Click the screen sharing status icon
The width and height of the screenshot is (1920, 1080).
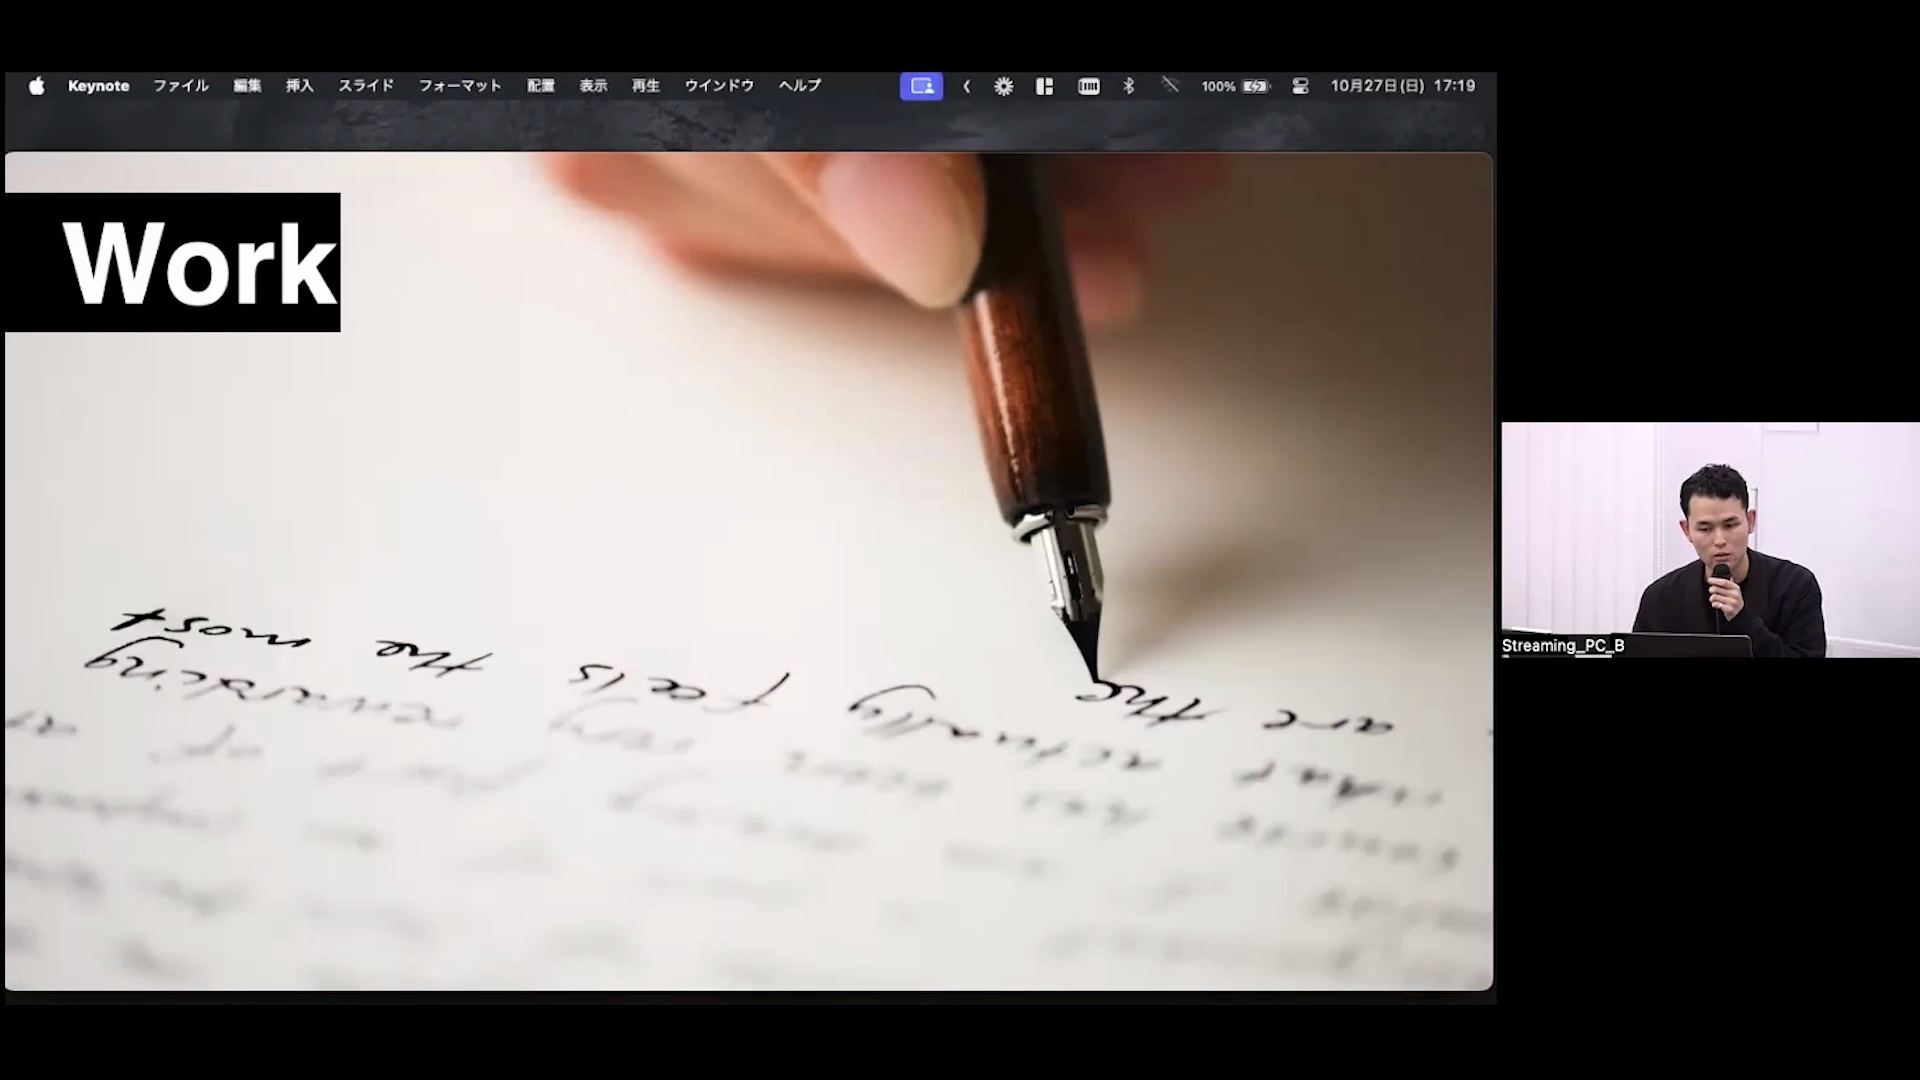pos(921,86)
